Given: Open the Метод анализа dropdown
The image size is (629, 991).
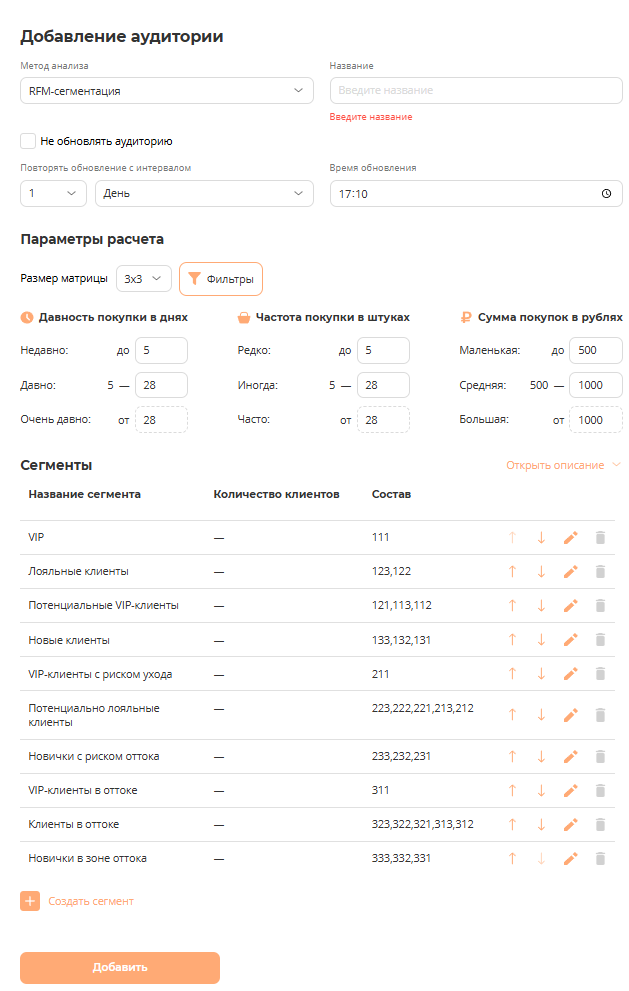Looking at the screenshot, I should click(166, 91).
